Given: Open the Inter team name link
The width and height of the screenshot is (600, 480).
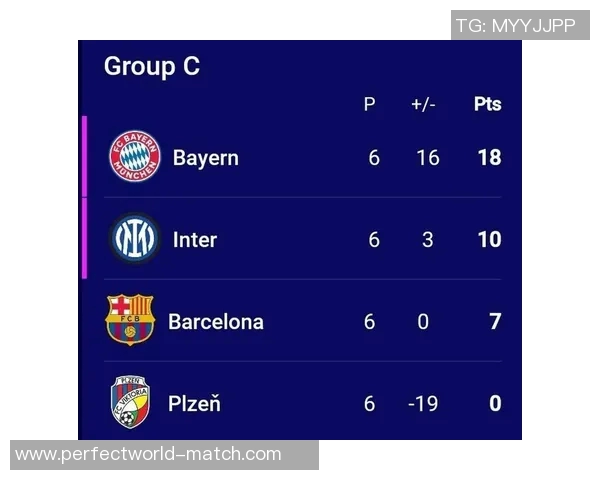Looking at the screenshot, I should [x=195, y=240].
